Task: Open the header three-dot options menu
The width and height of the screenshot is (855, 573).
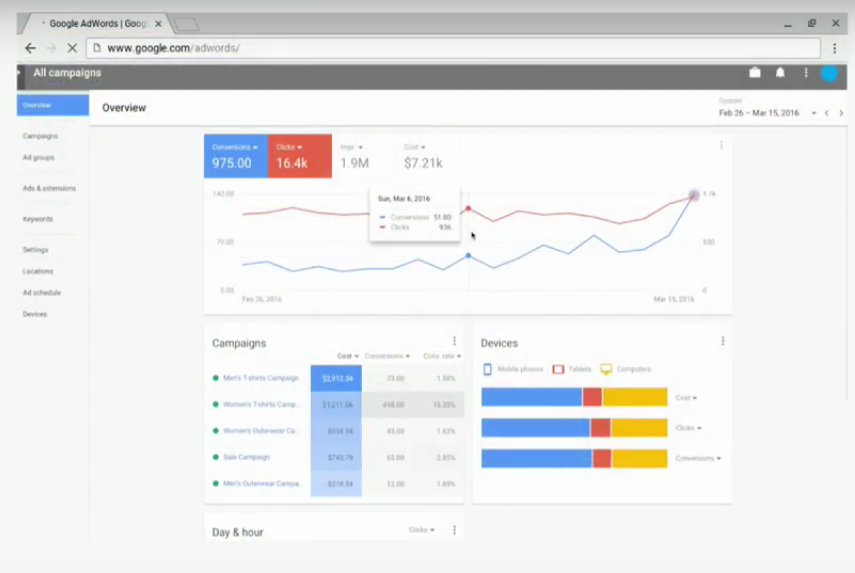Action: (x=806, y=73)
